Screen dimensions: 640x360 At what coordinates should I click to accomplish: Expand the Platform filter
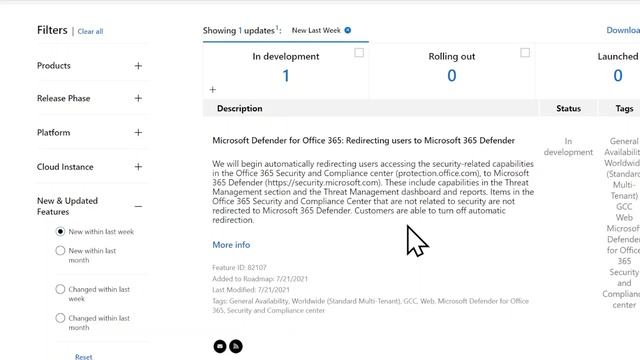pos(138,133)
